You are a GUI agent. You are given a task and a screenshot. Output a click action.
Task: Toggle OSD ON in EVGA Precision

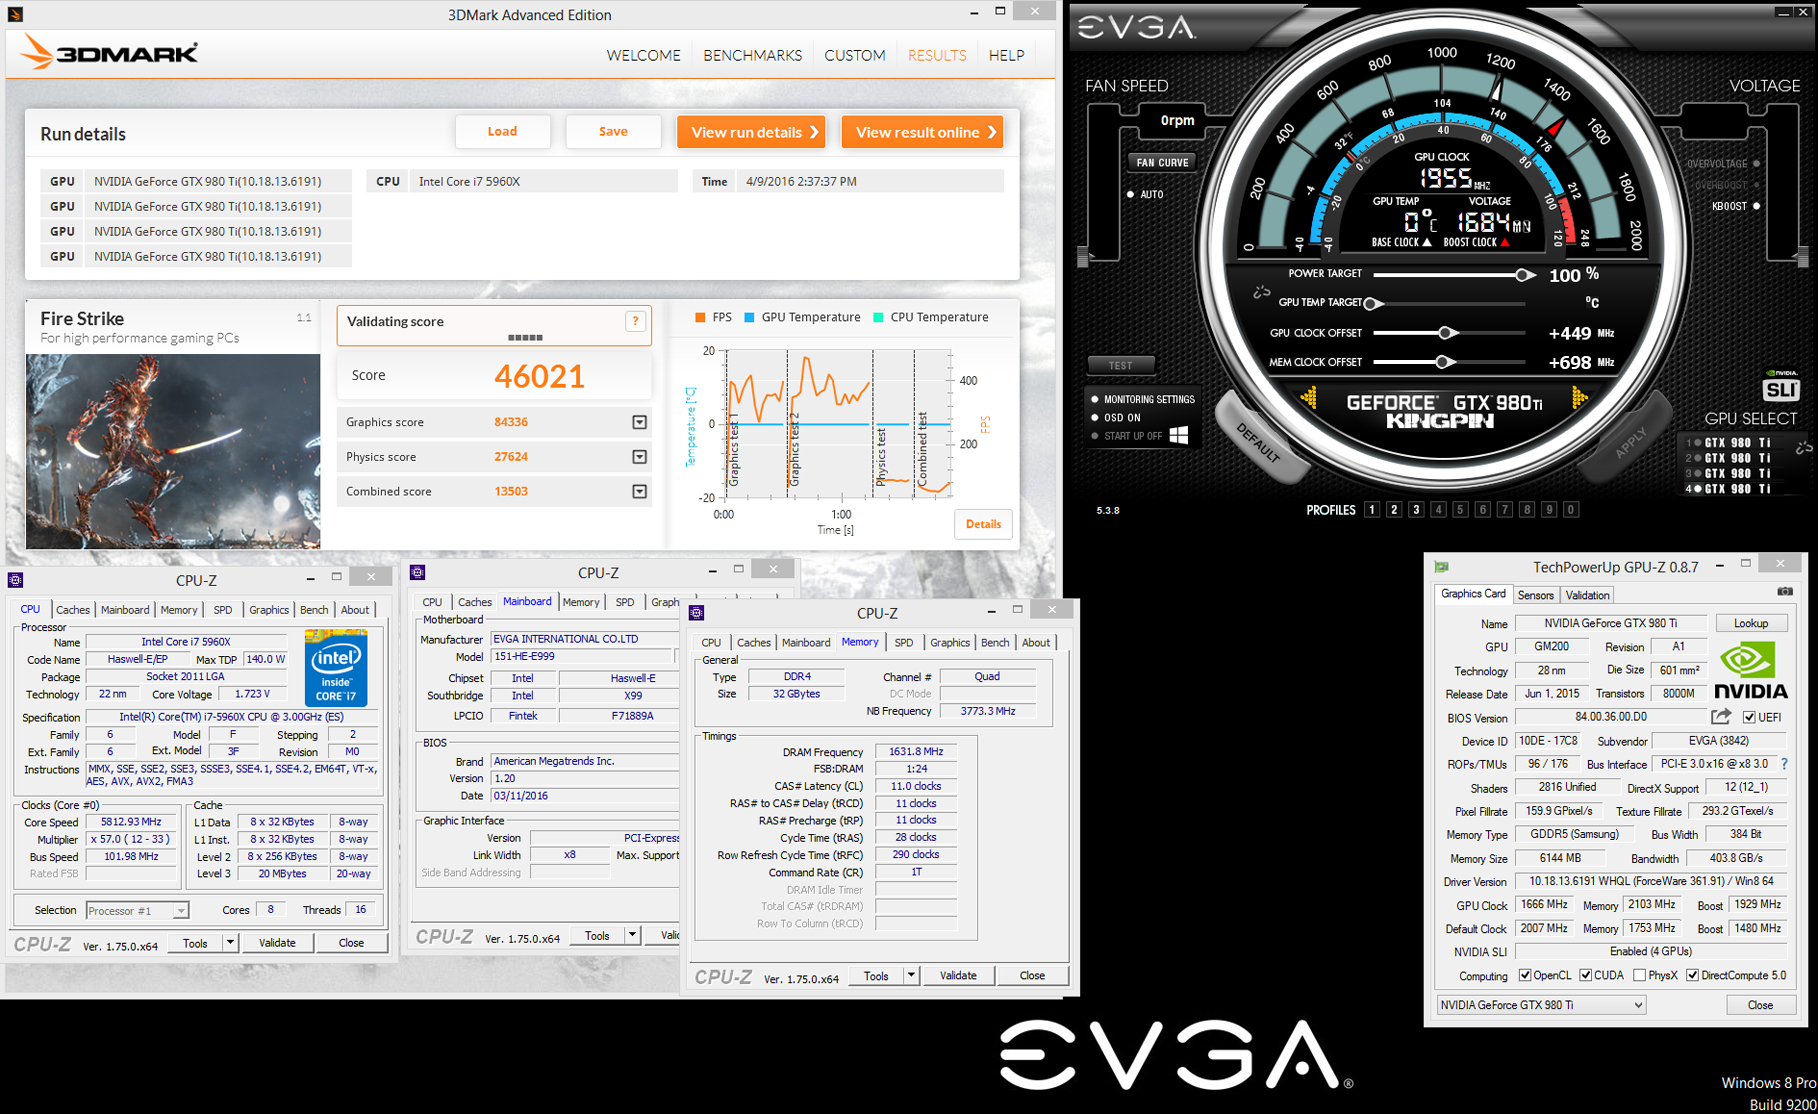[1095, 418]
